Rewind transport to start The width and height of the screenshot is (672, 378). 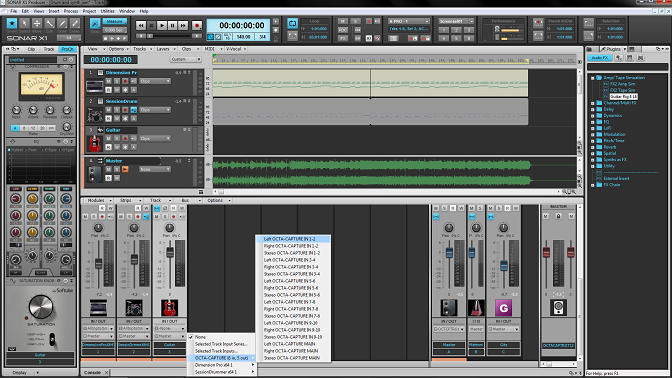pyautogui.click(x=141, y=26)
